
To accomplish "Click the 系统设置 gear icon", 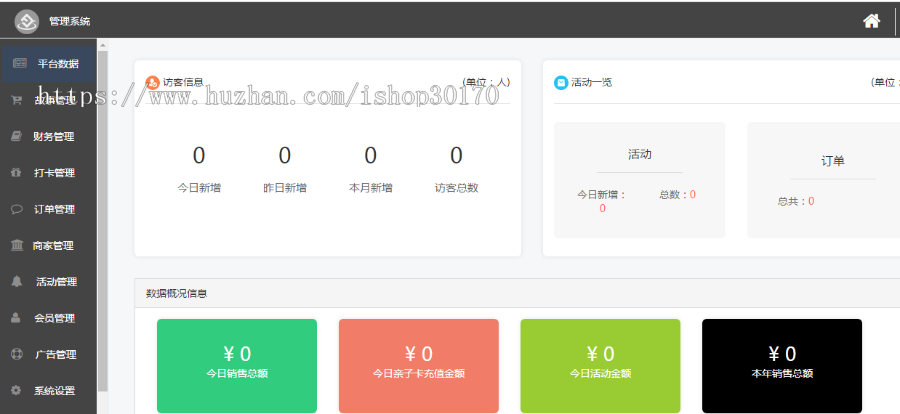I will [x=16, y=390].
